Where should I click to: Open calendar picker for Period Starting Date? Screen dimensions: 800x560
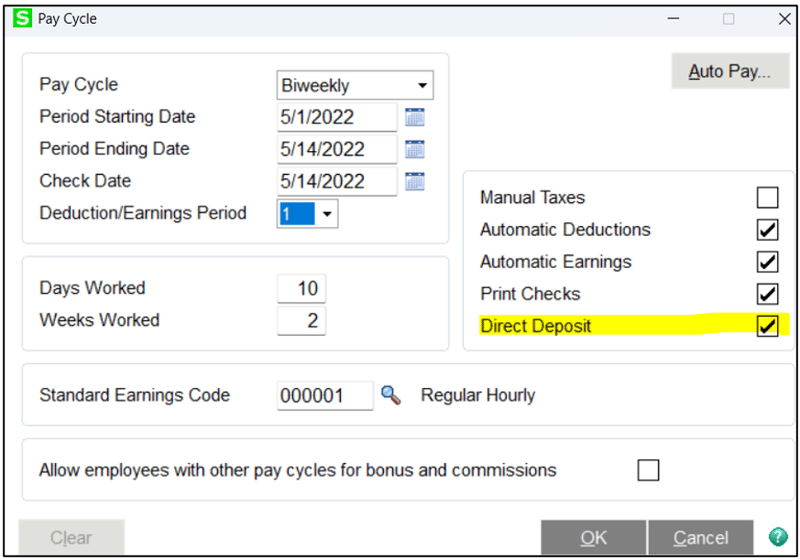(415, 117)
